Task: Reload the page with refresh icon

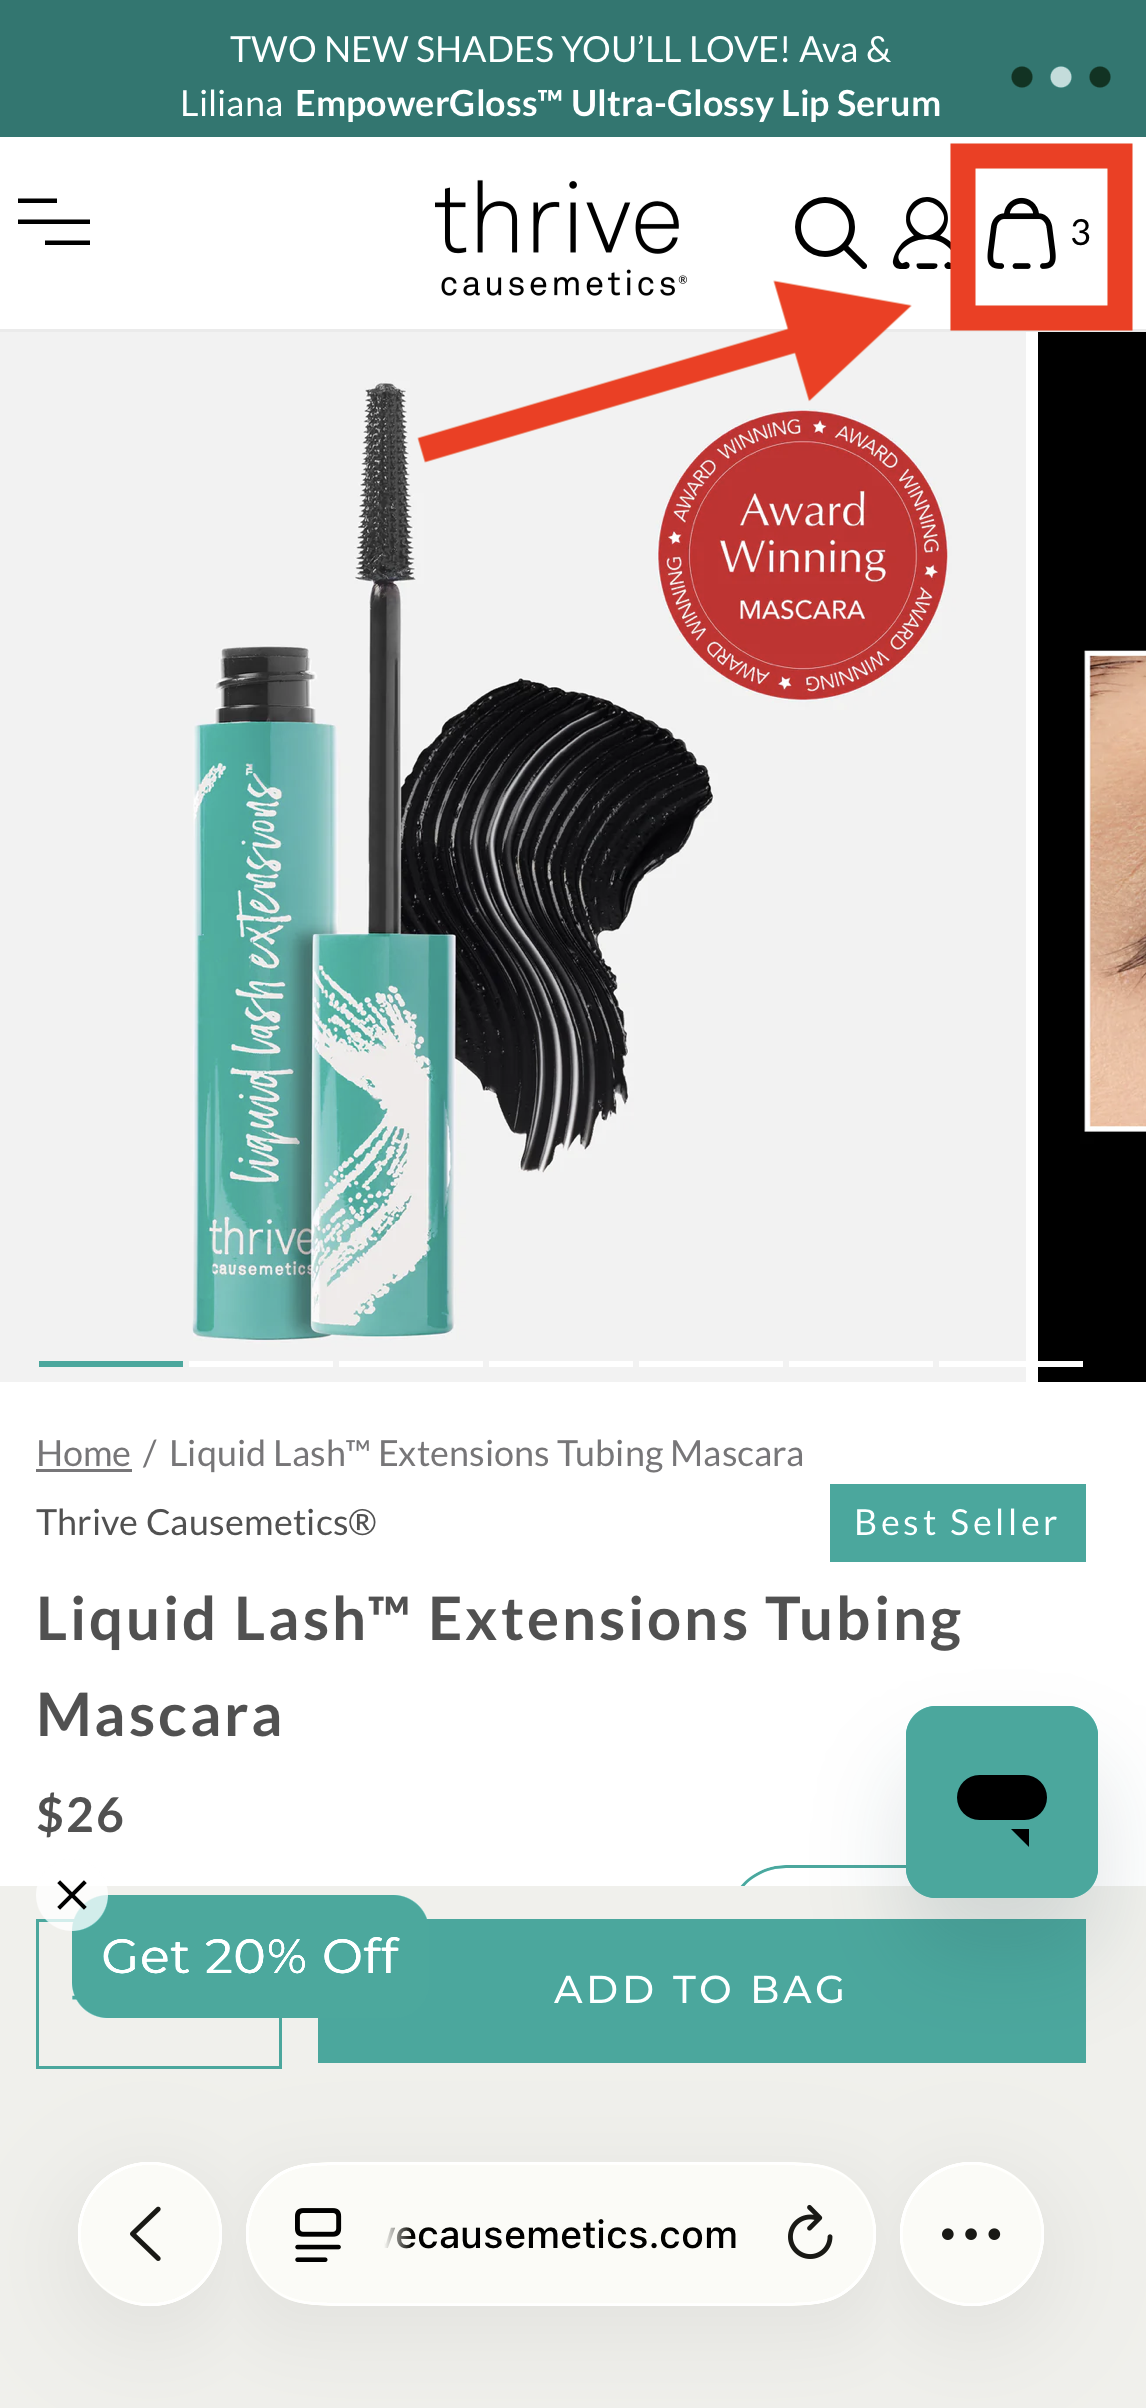Action: [809, 2233]
